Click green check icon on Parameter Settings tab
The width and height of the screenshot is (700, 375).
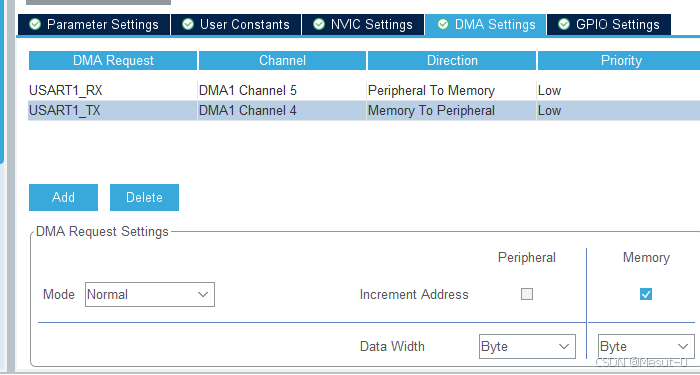pos(35,24)
